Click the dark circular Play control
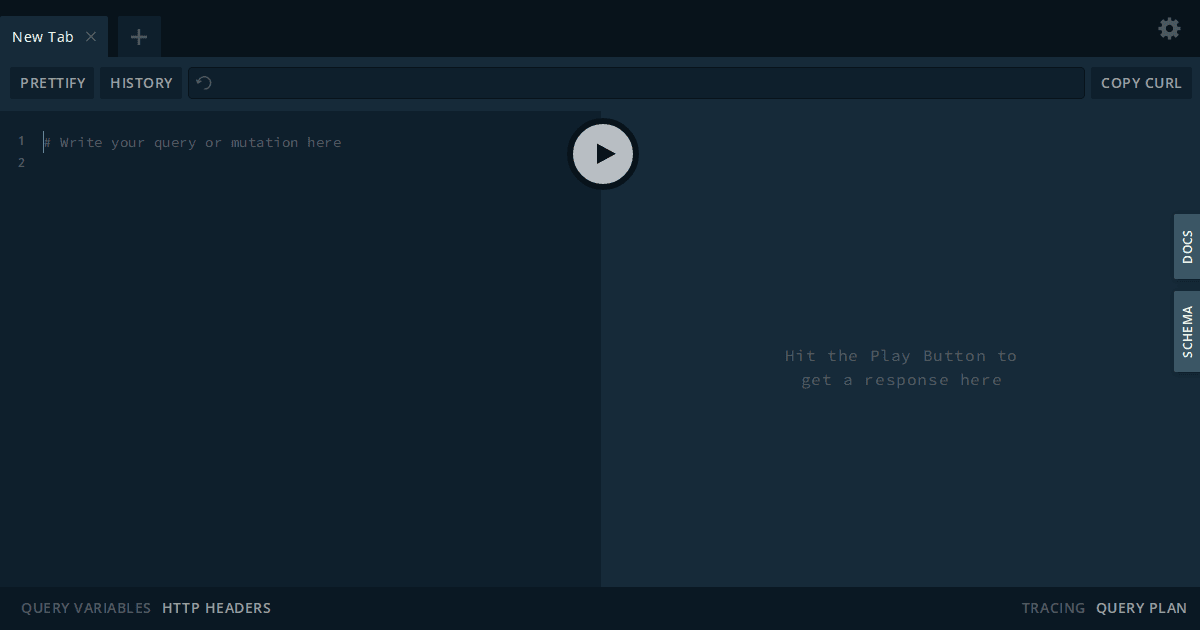 click(602, 153)
